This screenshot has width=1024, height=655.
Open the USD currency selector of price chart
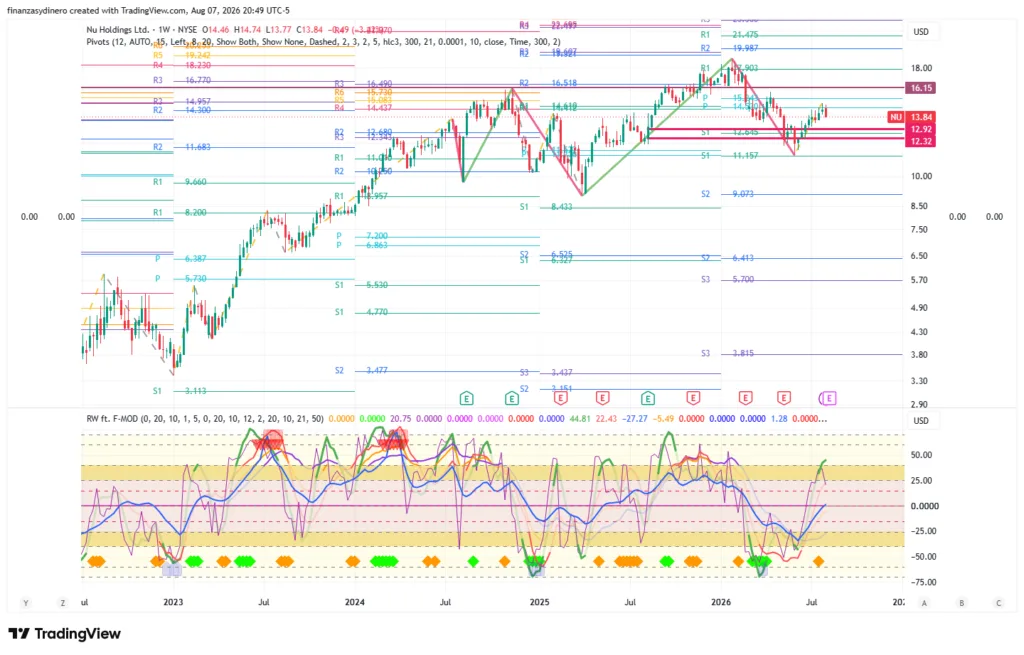tap(921, 31)
